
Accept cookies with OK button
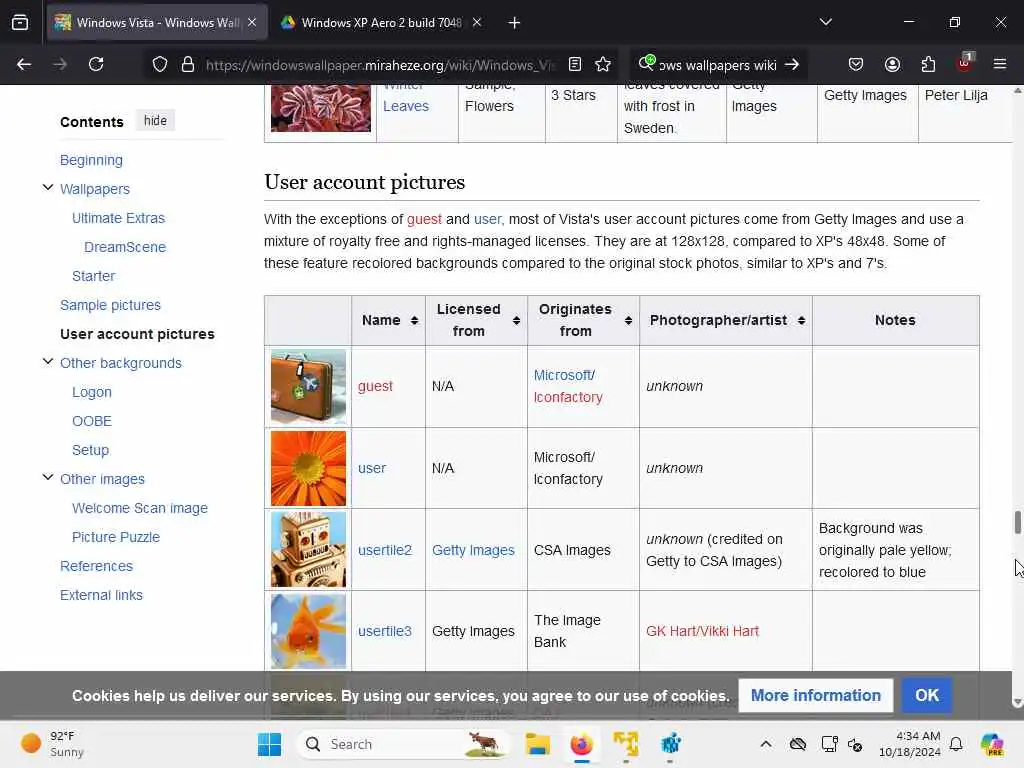pyautogui.click(x=927, y=696)
